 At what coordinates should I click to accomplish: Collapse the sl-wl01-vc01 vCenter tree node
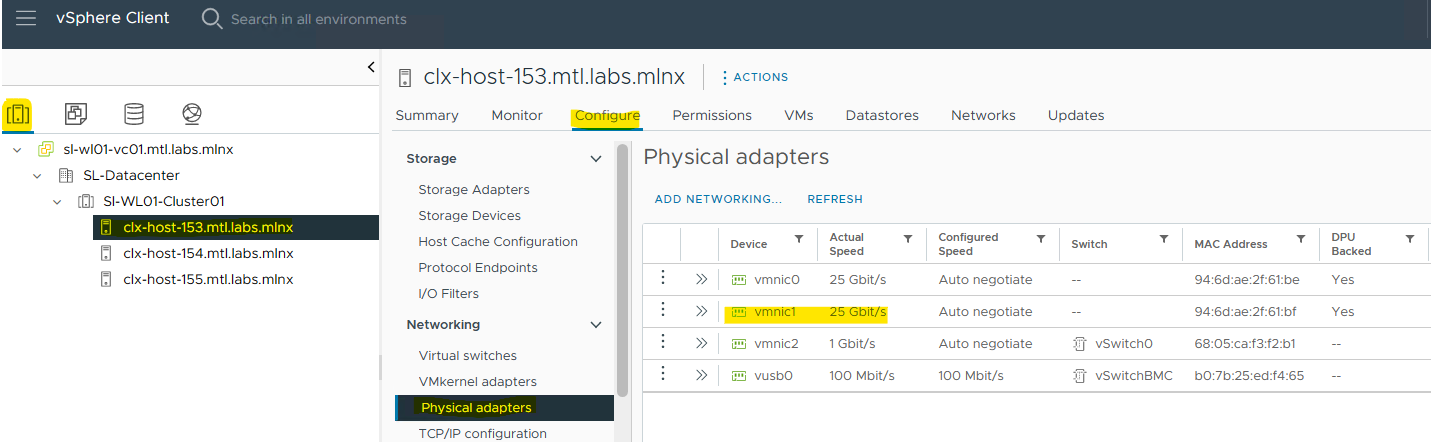coord(17,149)
